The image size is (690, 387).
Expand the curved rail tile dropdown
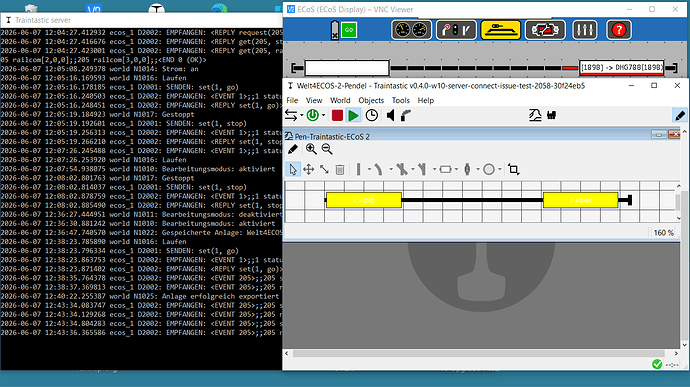[x=391, y=170]
